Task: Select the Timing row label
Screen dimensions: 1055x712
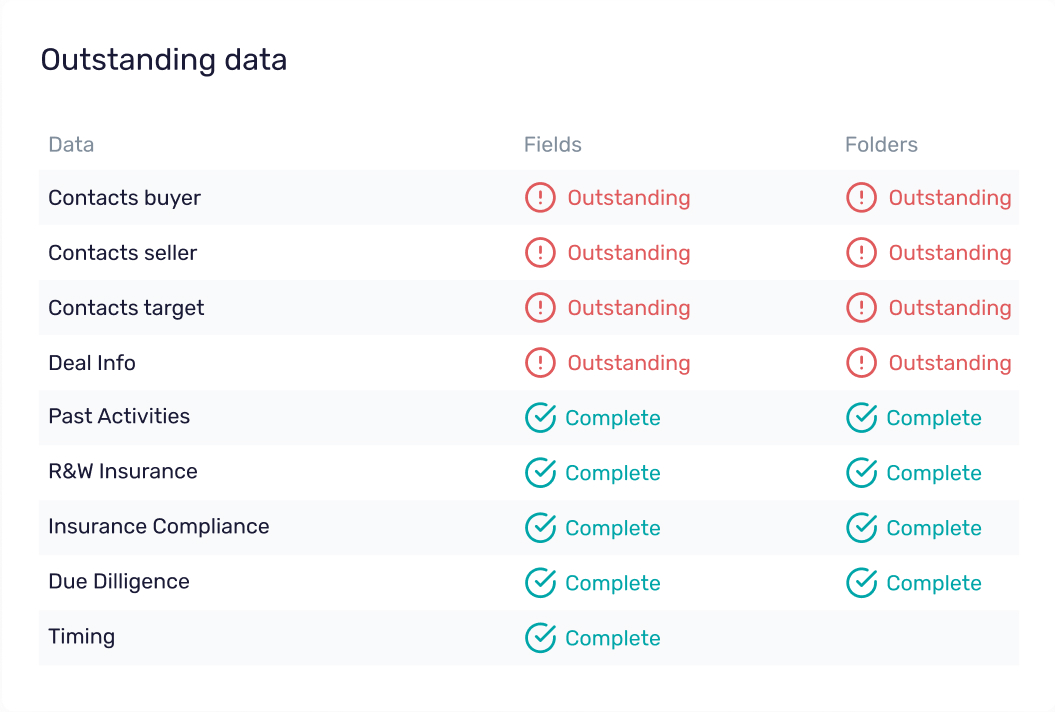Action: [81, 637]
